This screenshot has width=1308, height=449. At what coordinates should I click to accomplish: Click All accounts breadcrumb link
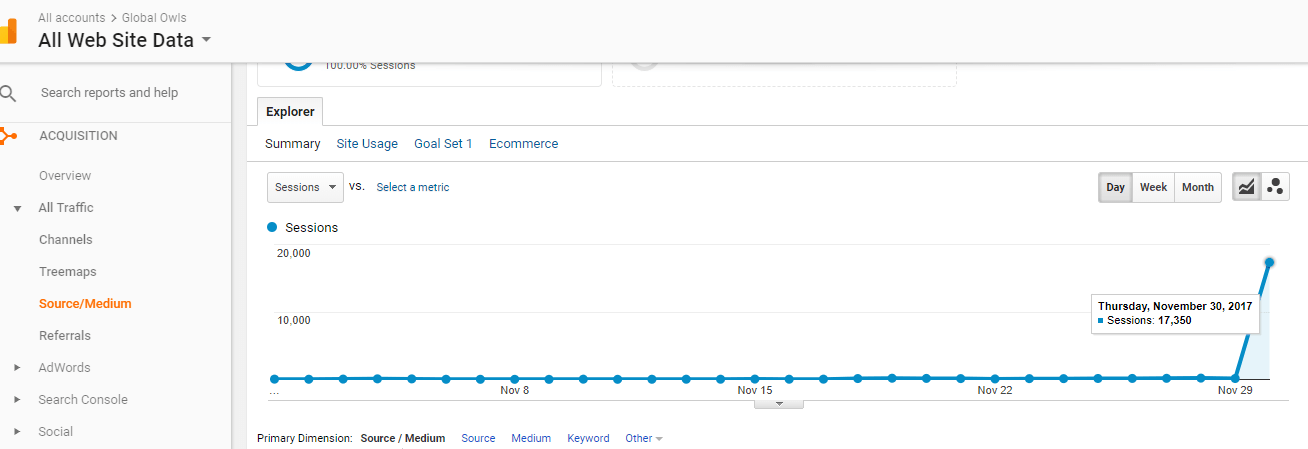pyautogui.click(x=71, y=18)
